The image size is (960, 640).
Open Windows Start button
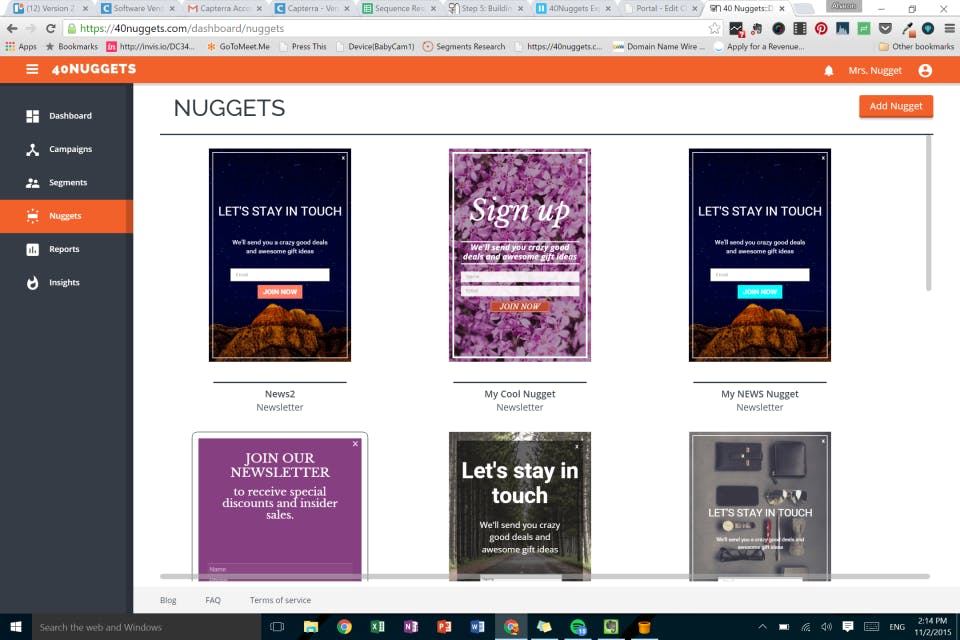point(16,627)
